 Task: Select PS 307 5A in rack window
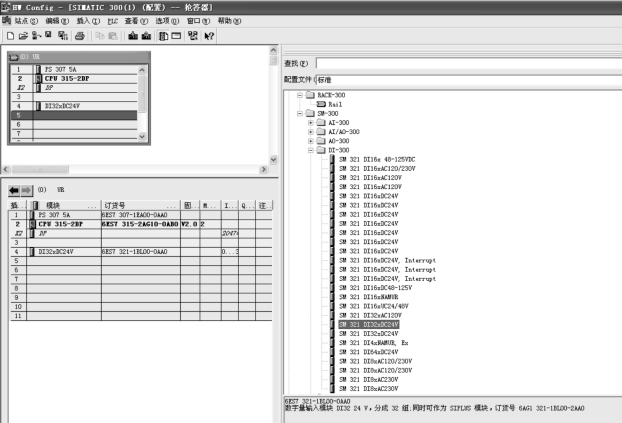click(x=60, y=69)
